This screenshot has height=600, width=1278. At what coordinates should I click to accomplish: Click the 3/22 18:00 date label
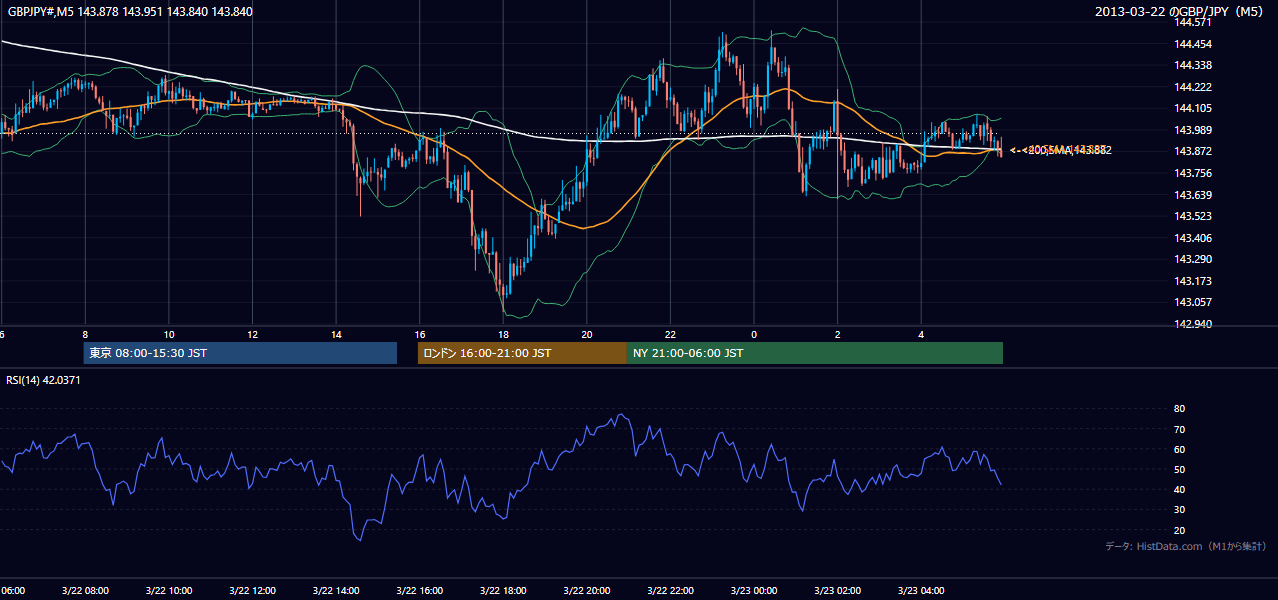[503, 591]
